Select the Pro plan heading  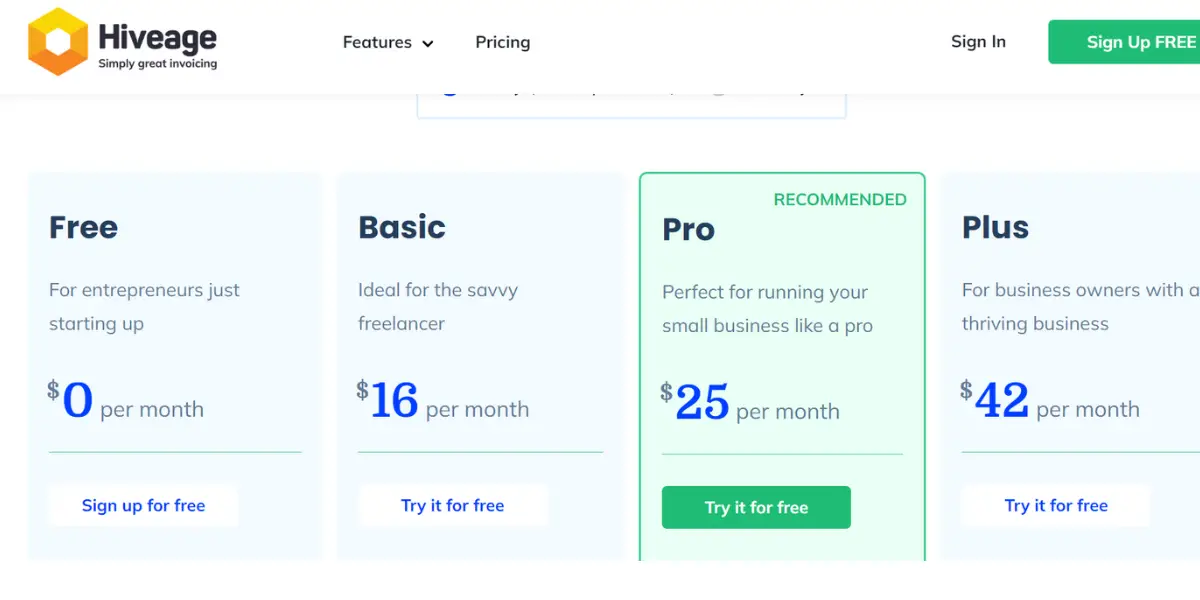click(689, 229)
